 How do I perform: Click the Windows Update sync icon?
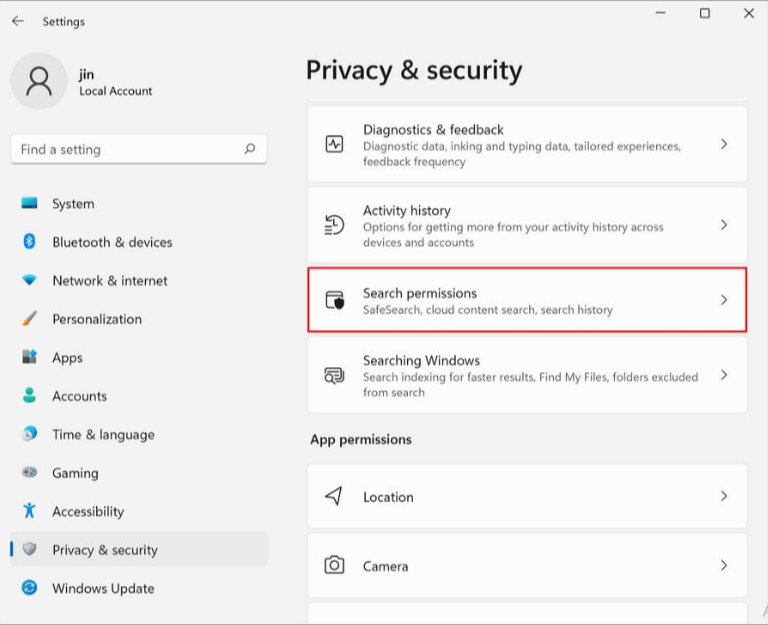[x=29, y=587]
